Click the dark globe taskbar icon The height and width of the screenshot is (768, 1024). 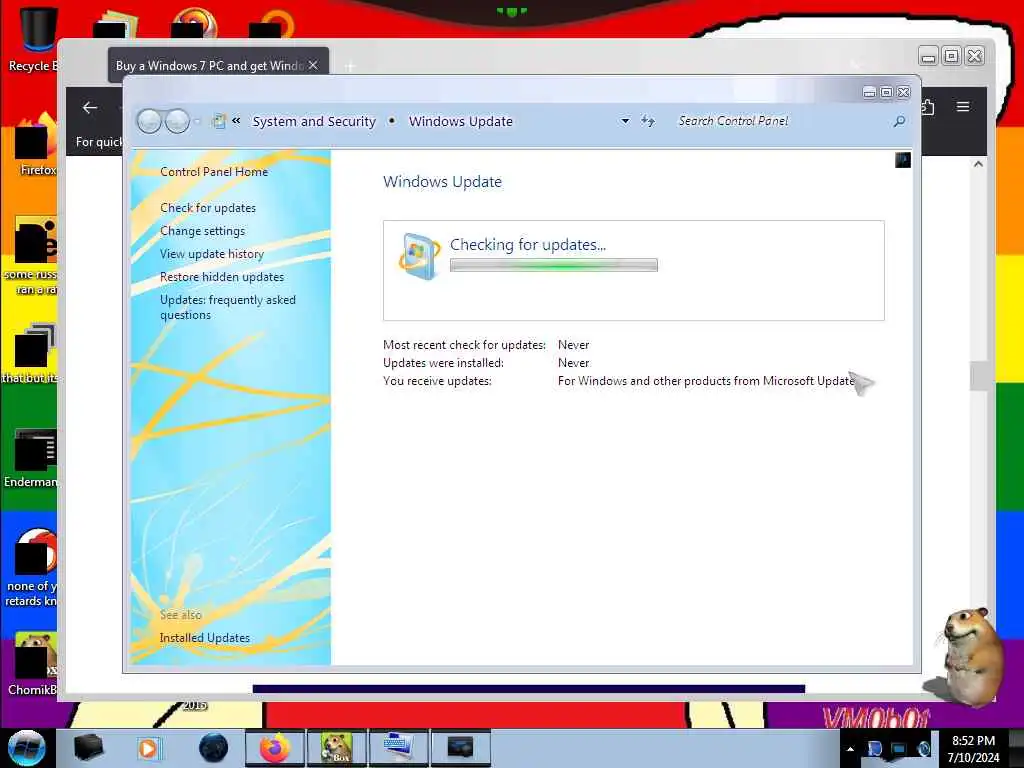click(214, 748)
